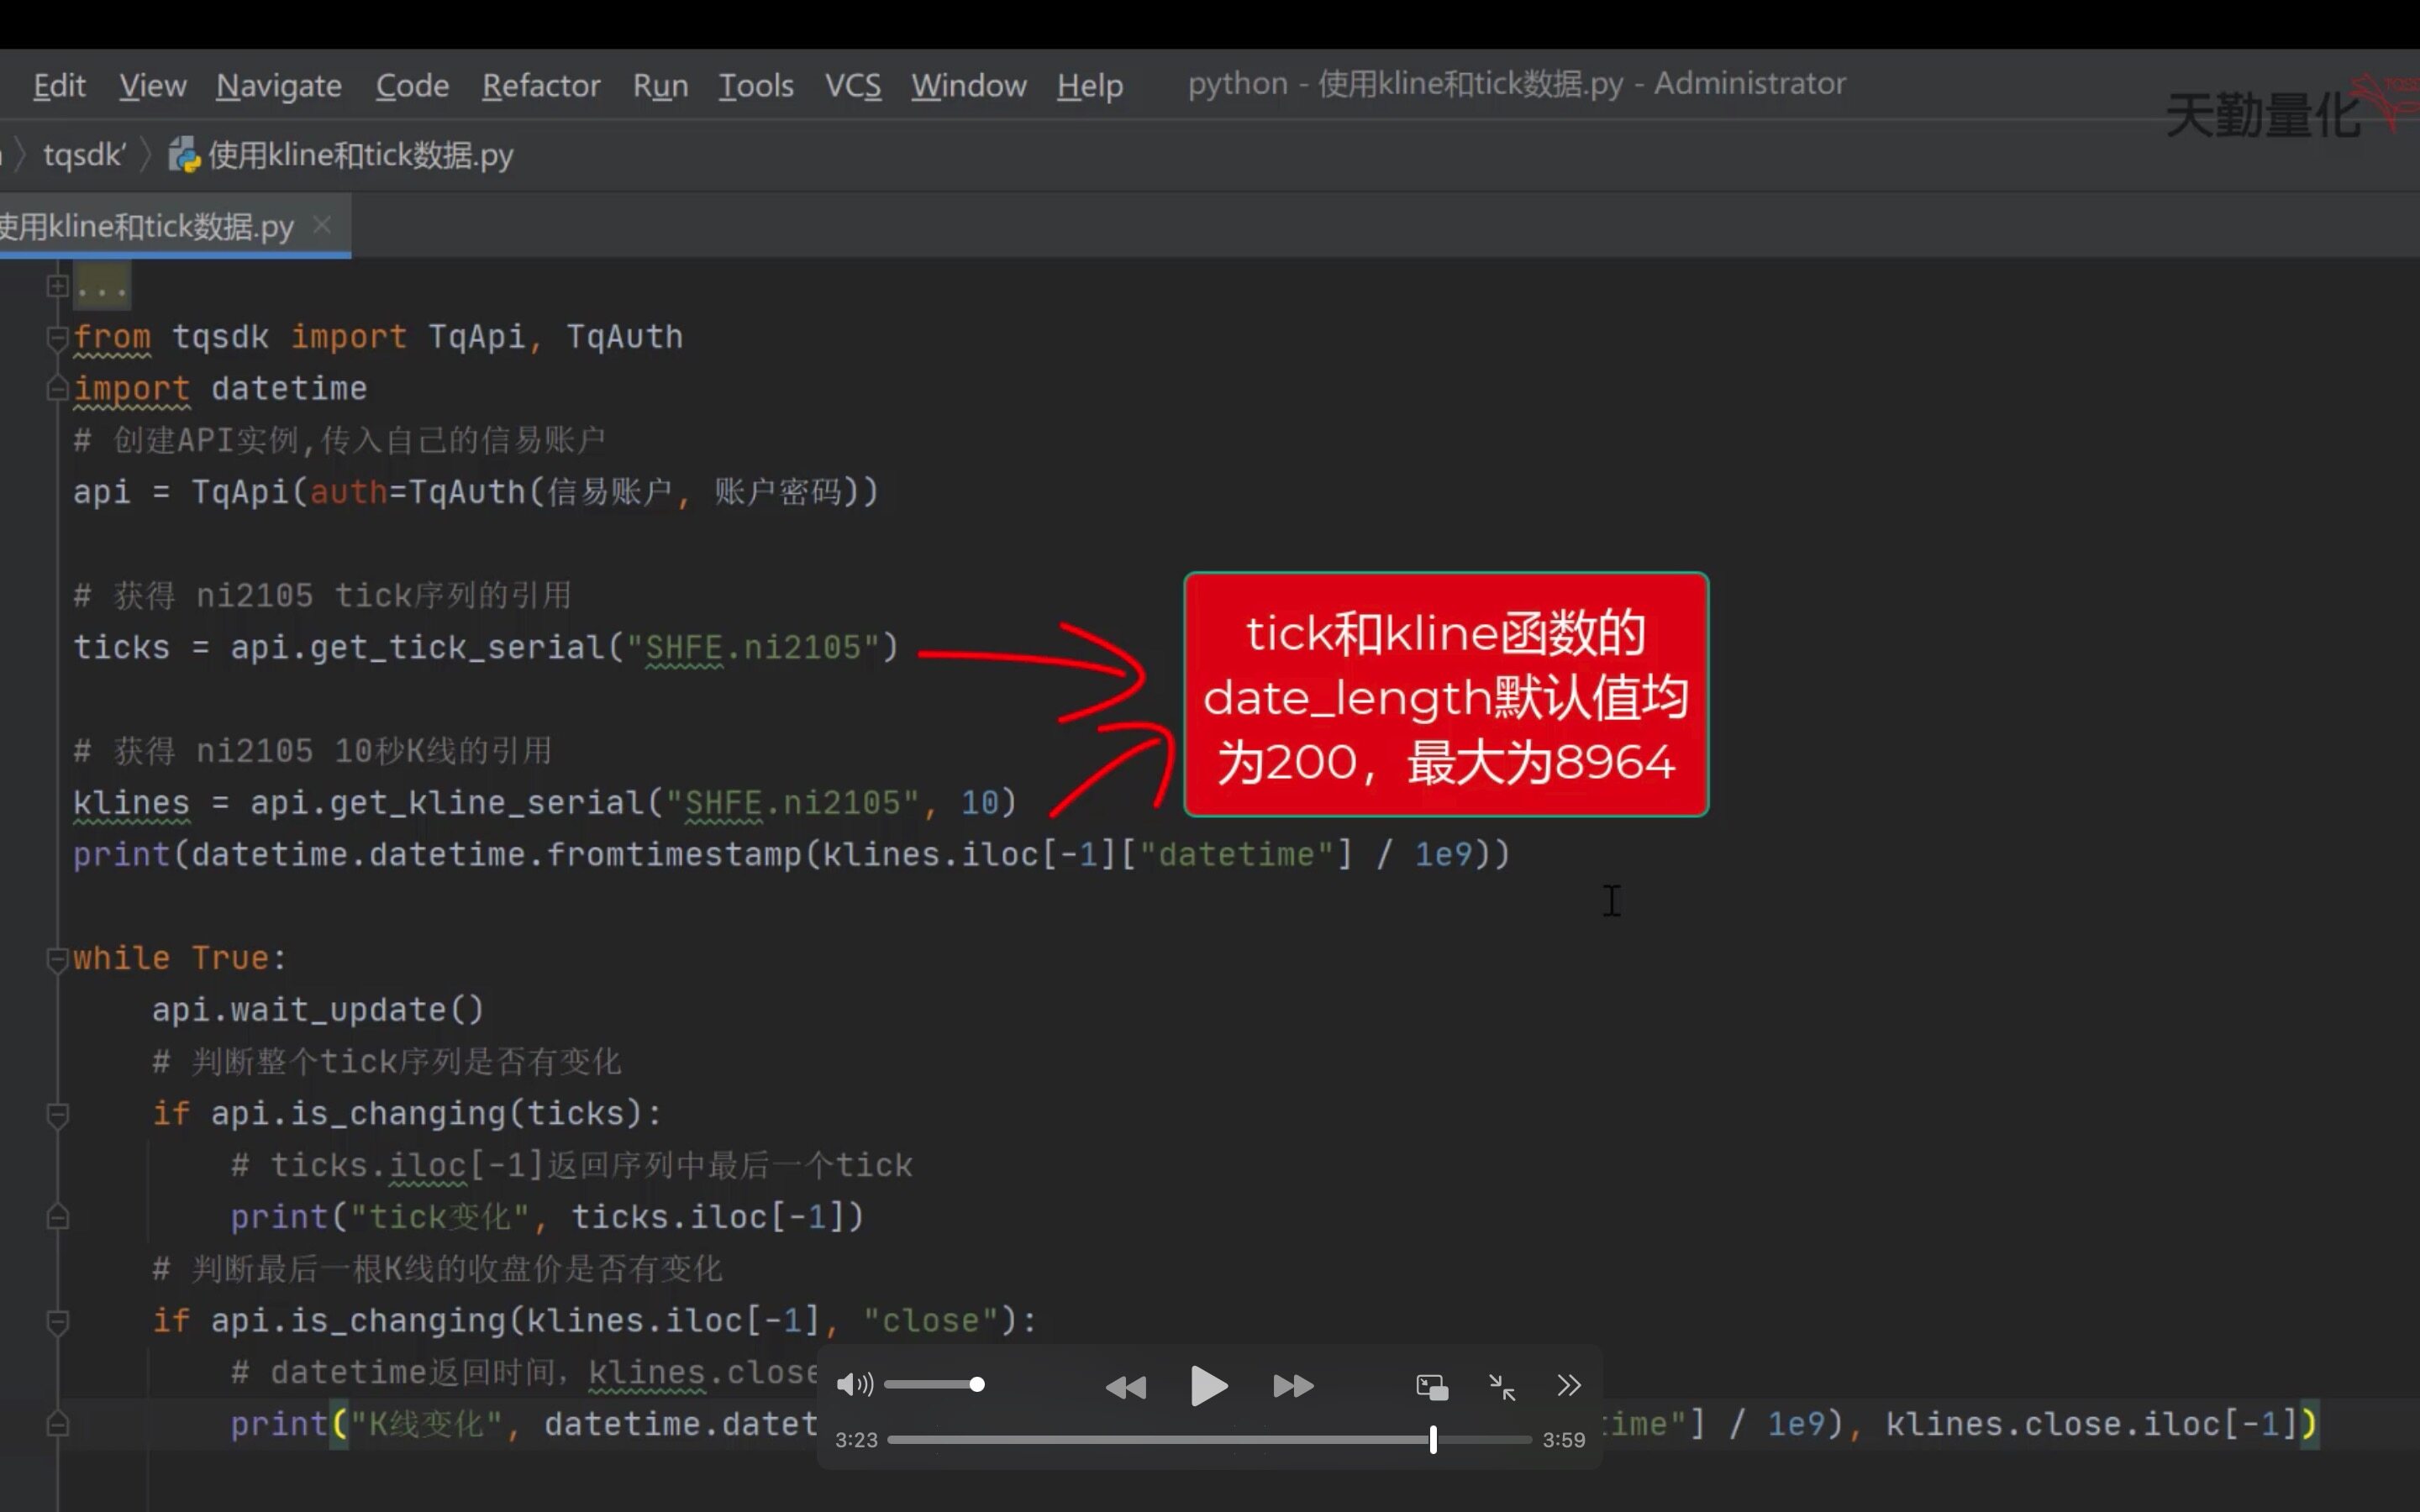The height and width of the screenshot is (1512, 2420).
Task: Adjust the volume slider knob
Action: click(x=977, y=1384)
